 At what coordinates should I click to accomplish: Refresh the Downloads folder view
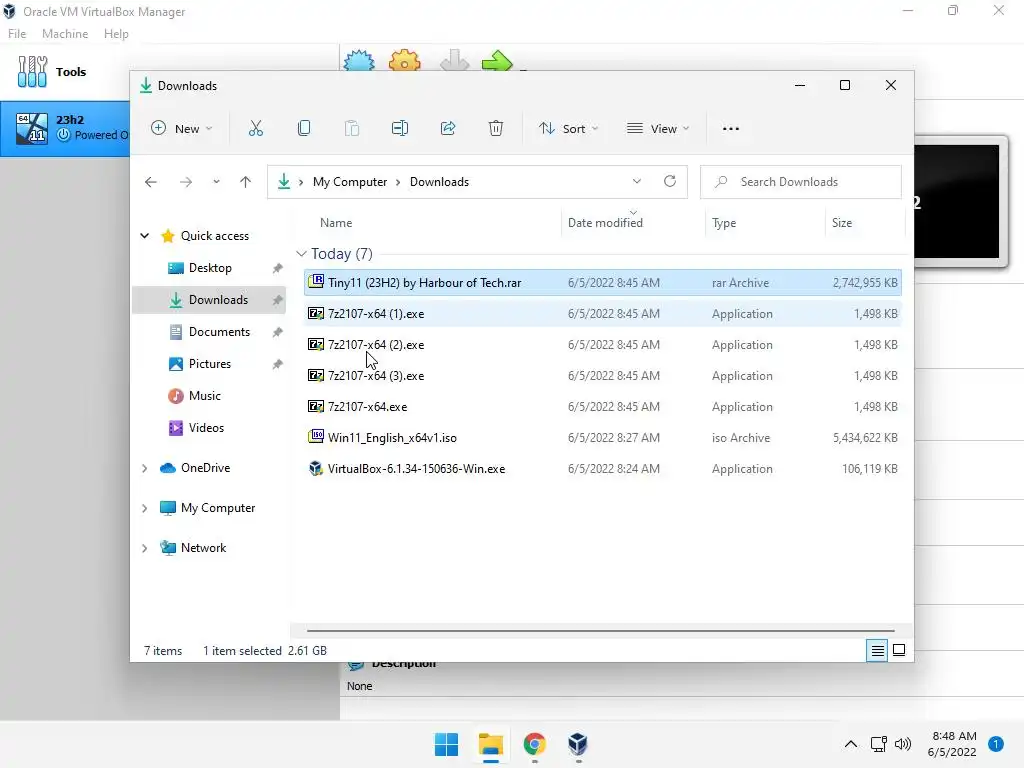click(670, 182)
